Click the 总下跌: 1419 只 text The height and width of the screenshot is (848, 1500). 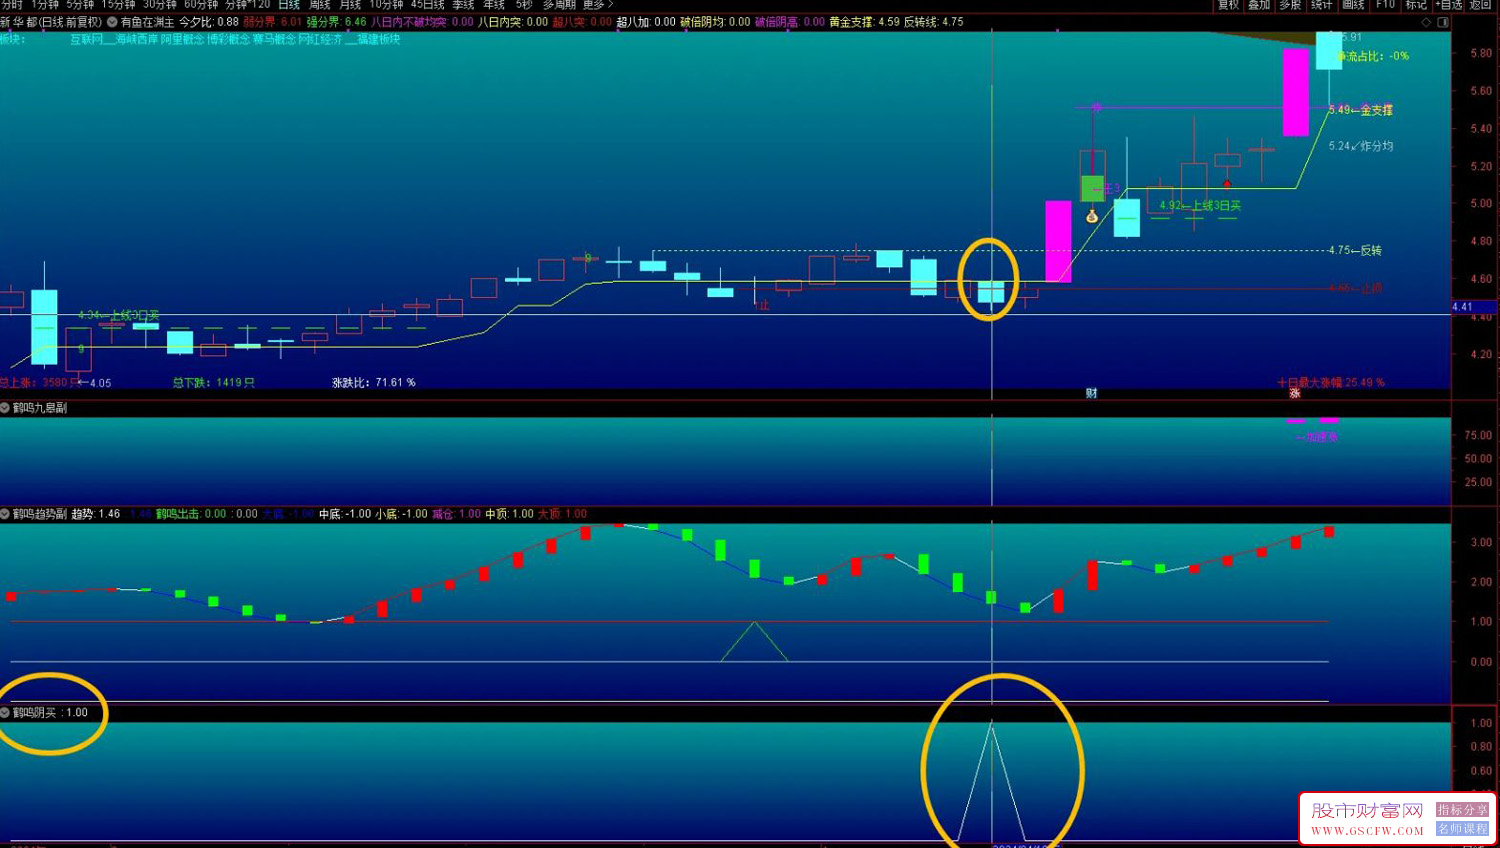coord(214,382)
